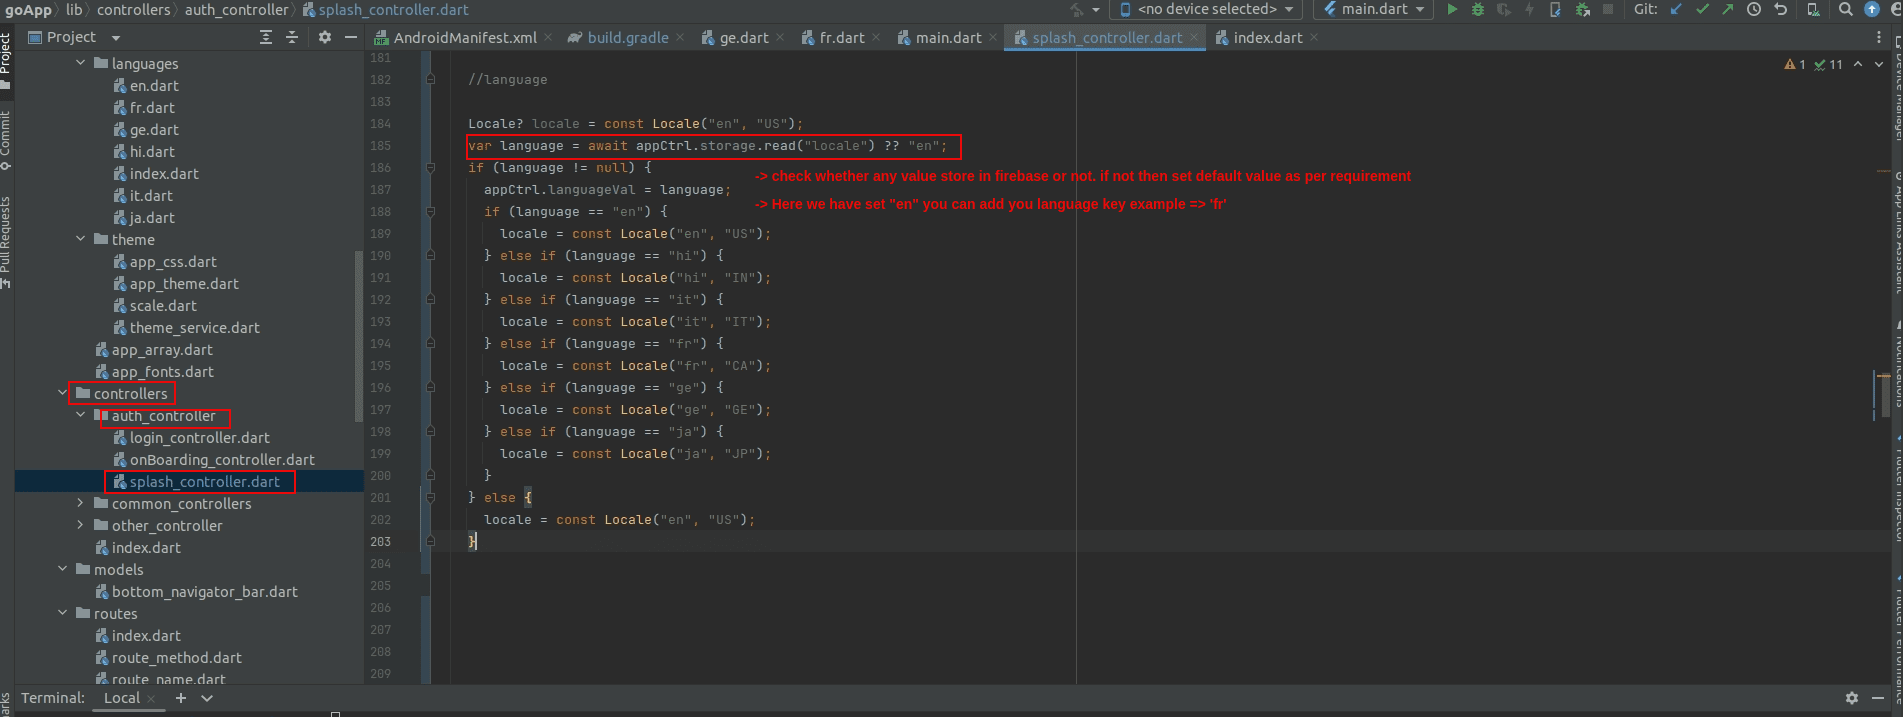This screenshot has height=717, width=1903.
Task: Add new terminal session tab
Action: [x=181, y=698]
